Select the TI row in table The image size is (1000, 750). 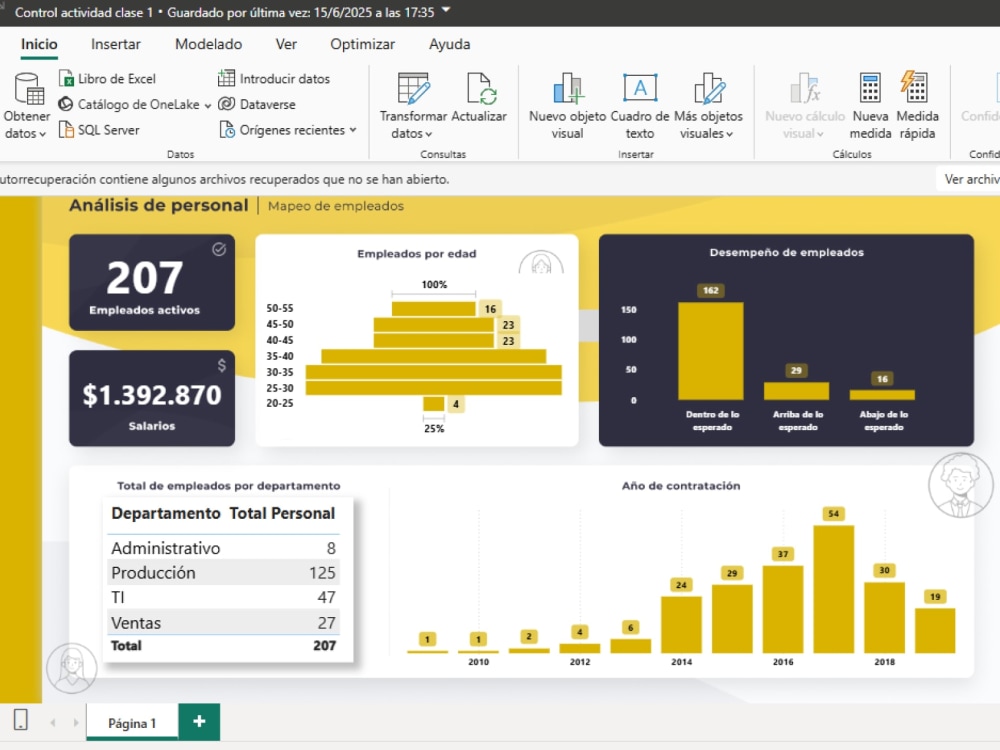[223, 597]
